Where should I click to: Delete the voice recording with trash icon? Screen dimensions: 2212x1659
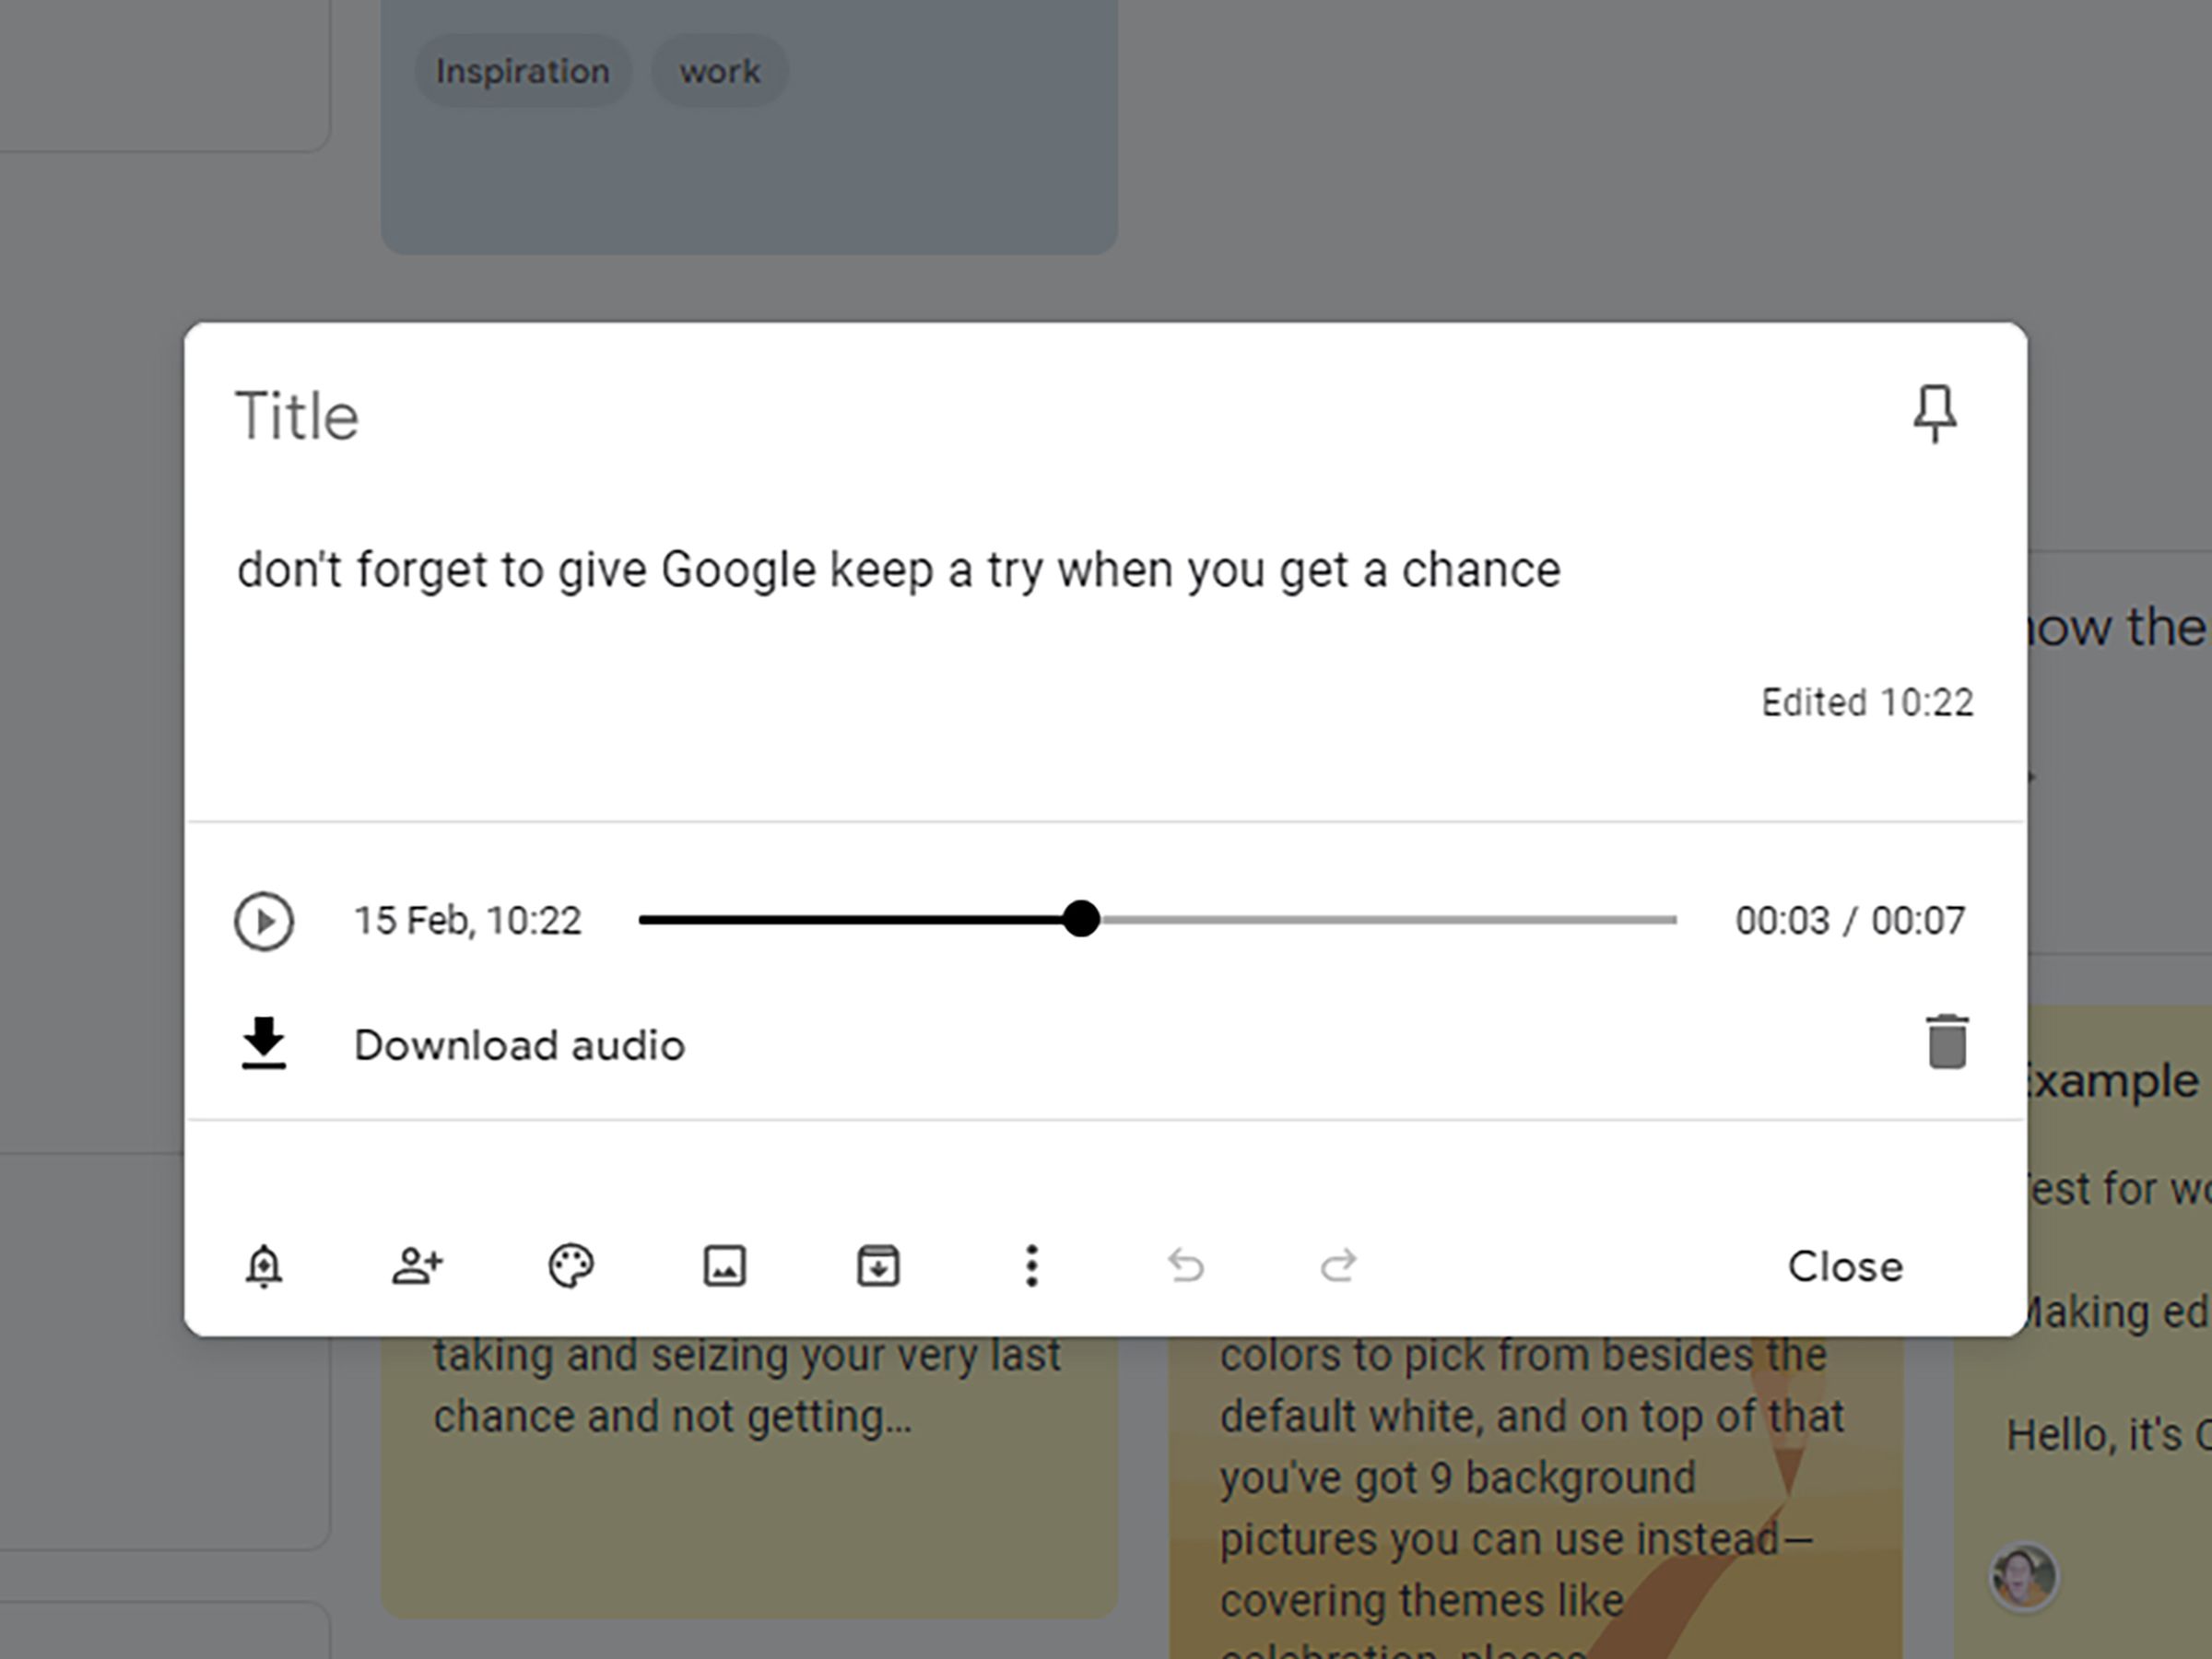1946,1044
